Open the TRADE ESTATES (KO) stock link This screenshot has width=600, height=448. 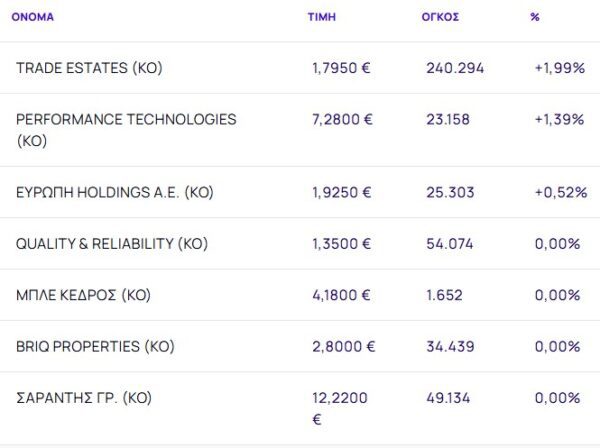pyautogui.click(x=89, y=68)
